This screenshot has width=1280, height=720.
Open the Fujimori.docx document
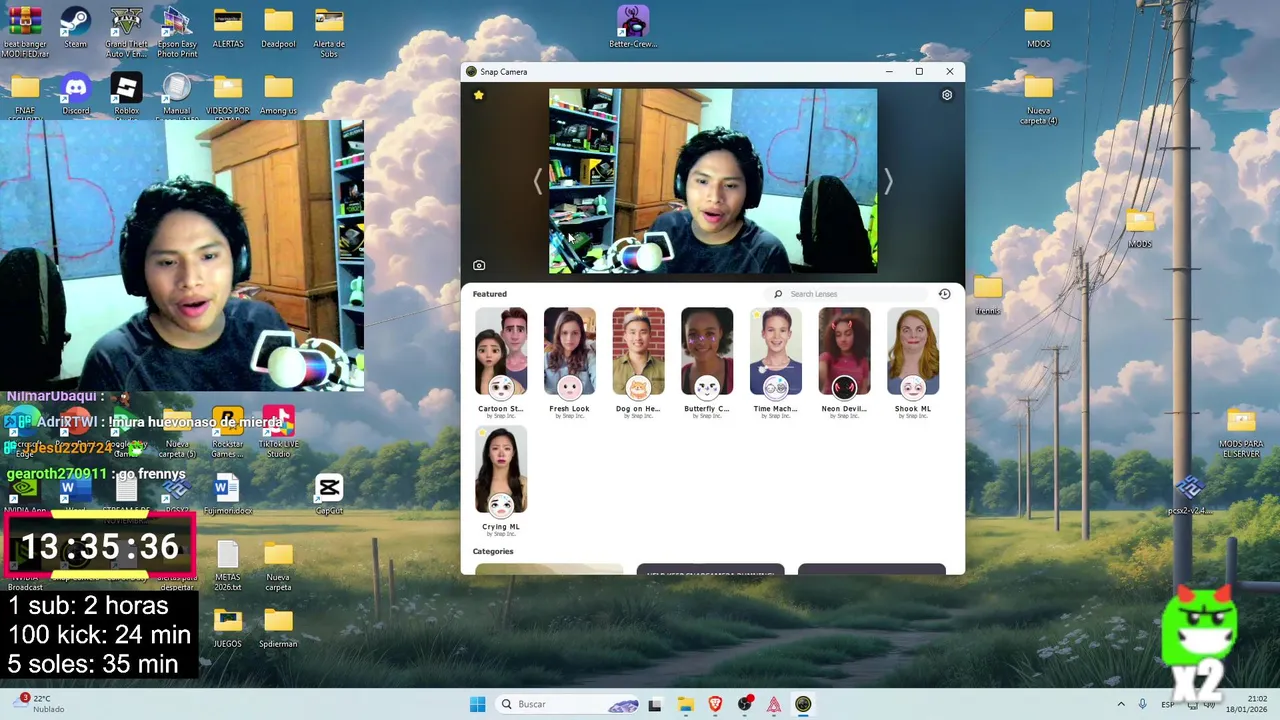pos(227,495)
